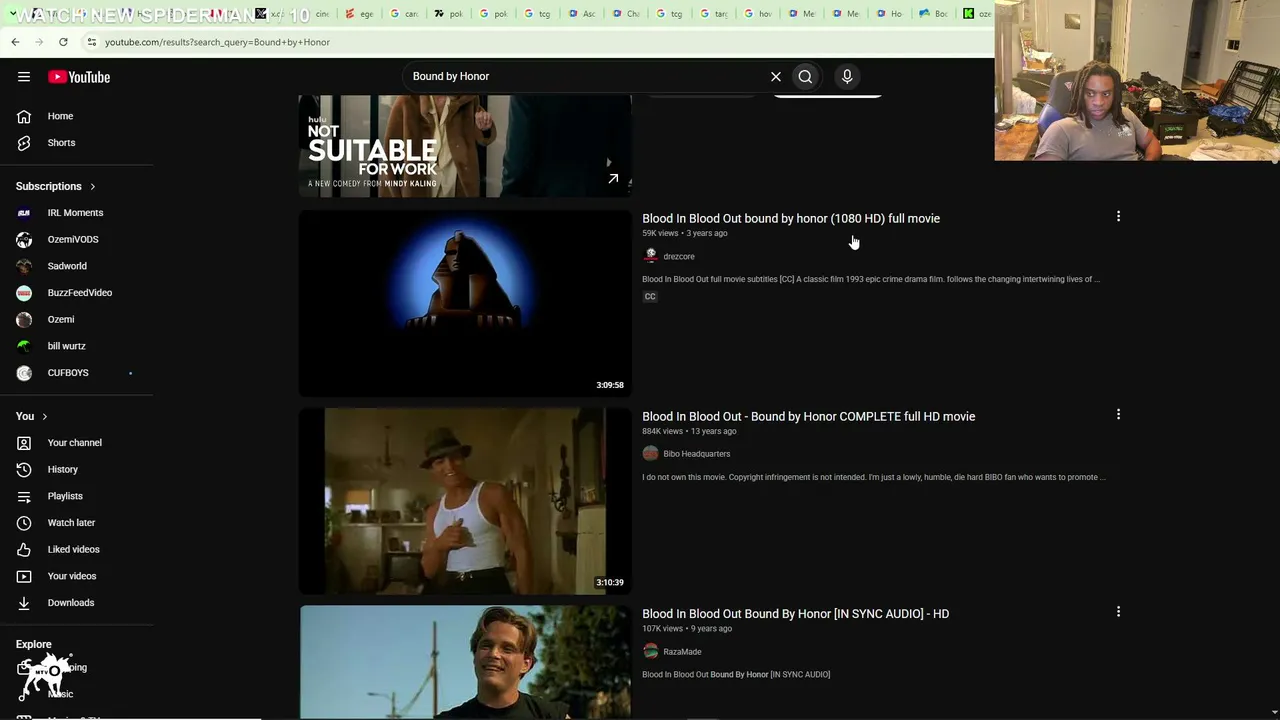Click the drezcore channel avatar
1280x720 pixels.
pyautogui.click(x=651, y=256)
